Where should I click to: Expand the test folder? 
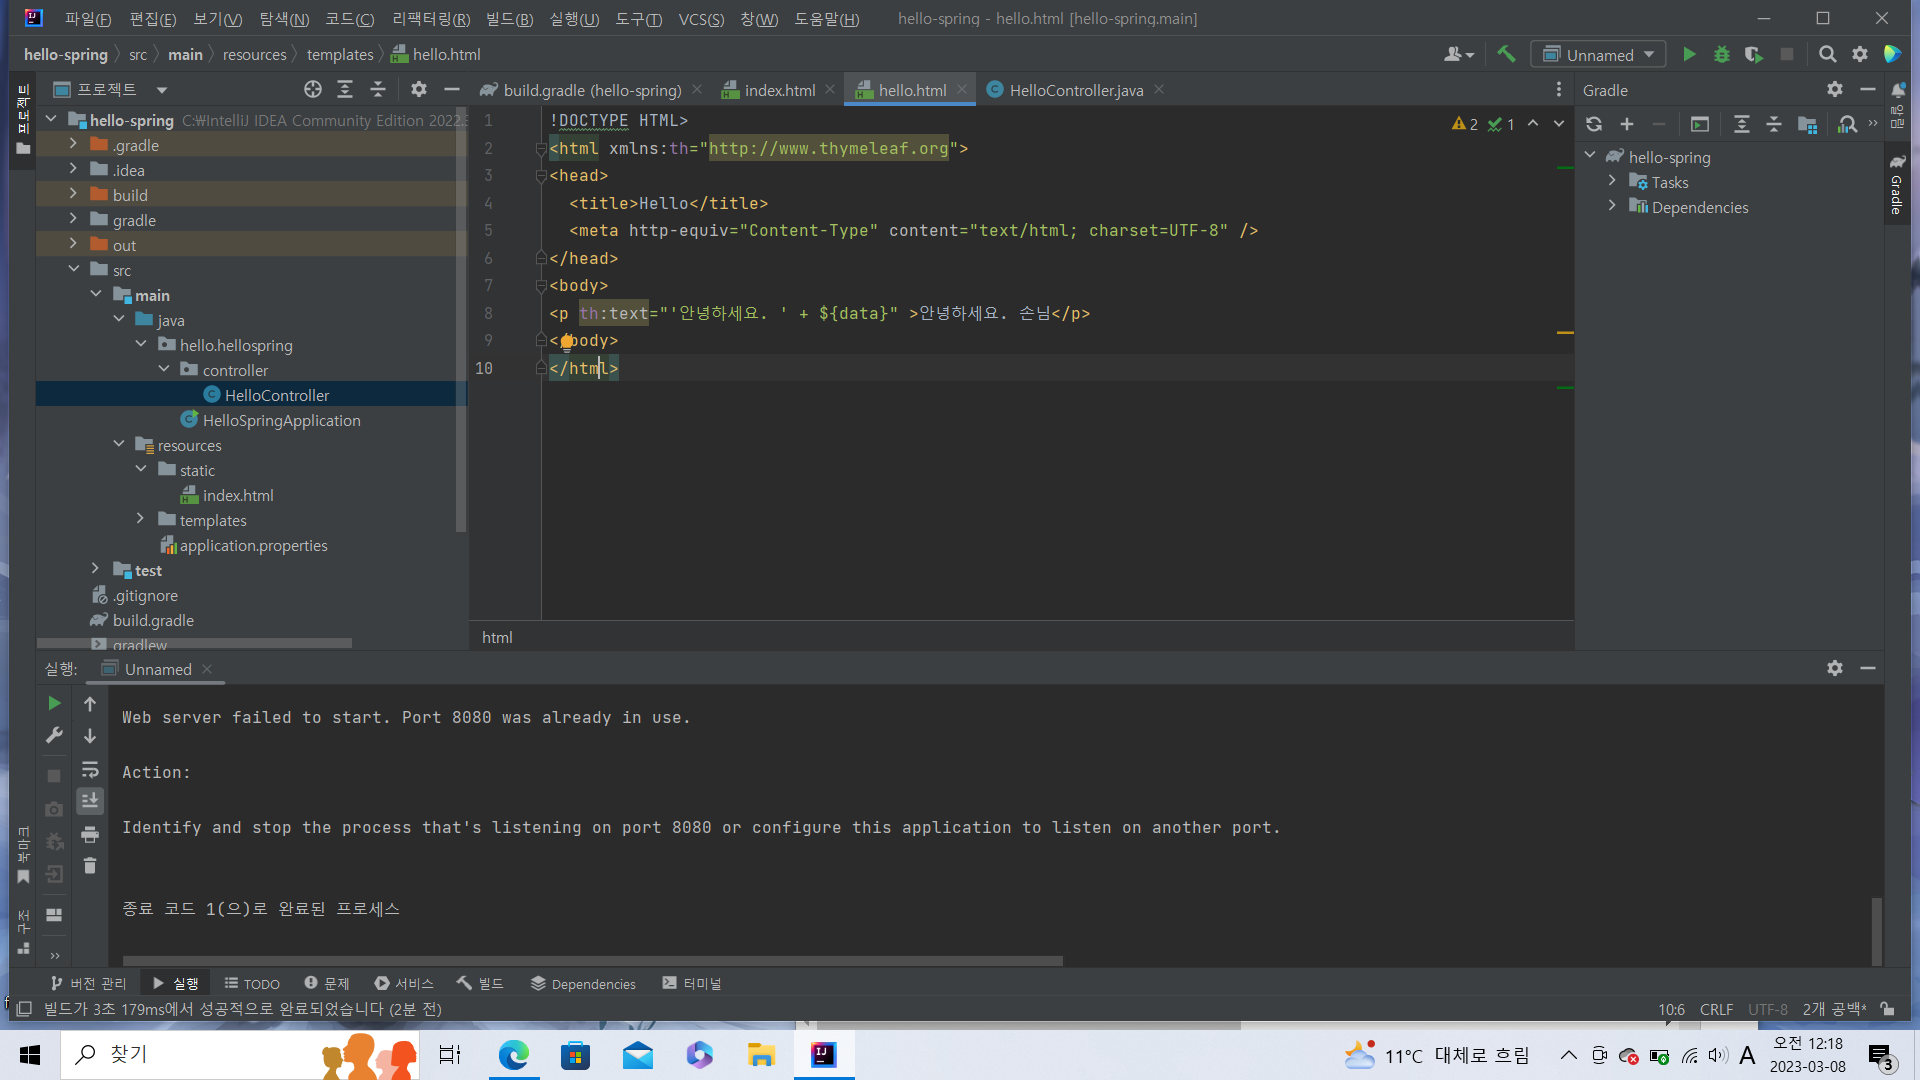(95, 569)
